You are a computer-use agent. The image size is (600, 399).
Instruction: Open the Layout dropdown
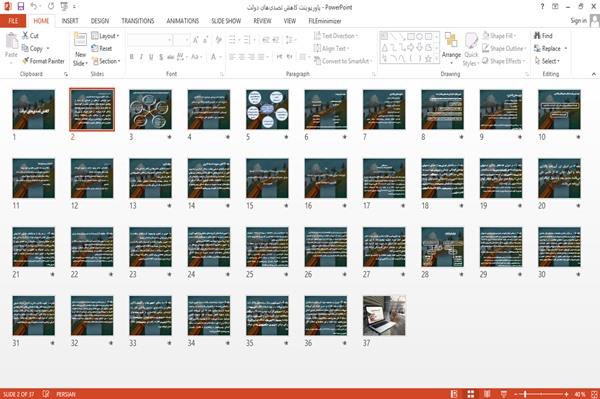coord(105,36)
